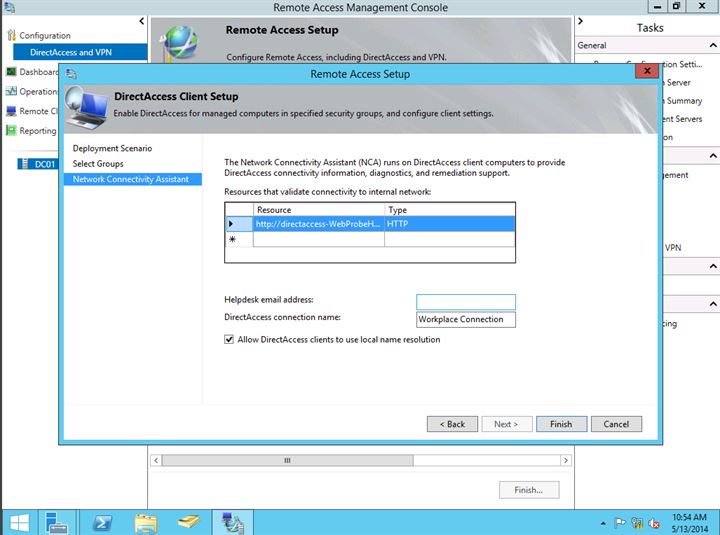Show hidden system tray icons
Image resolution: width=720 pixels, height=535 pixels.
click(x=604, y=522)
